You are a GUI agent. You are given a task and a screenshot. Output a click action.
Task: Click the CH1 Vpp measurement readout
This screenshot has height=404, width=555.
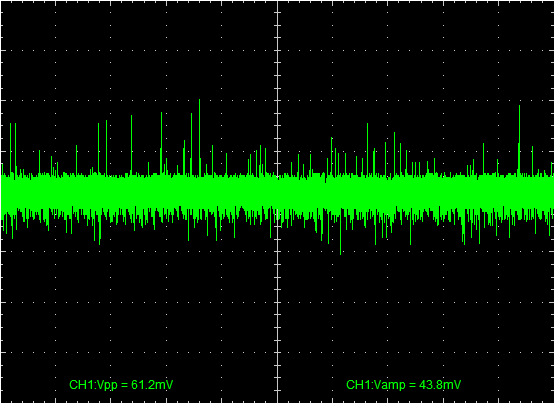coord(121,385)
